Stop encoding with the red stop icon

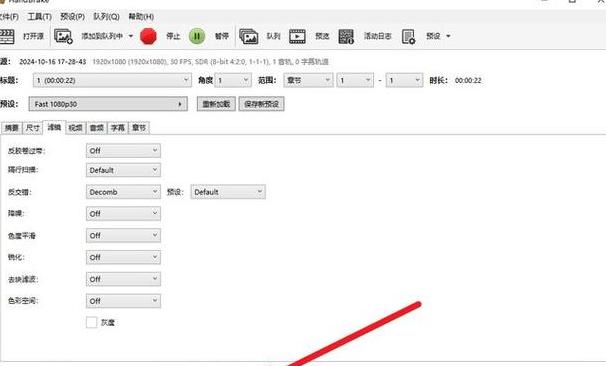point(148,36)
